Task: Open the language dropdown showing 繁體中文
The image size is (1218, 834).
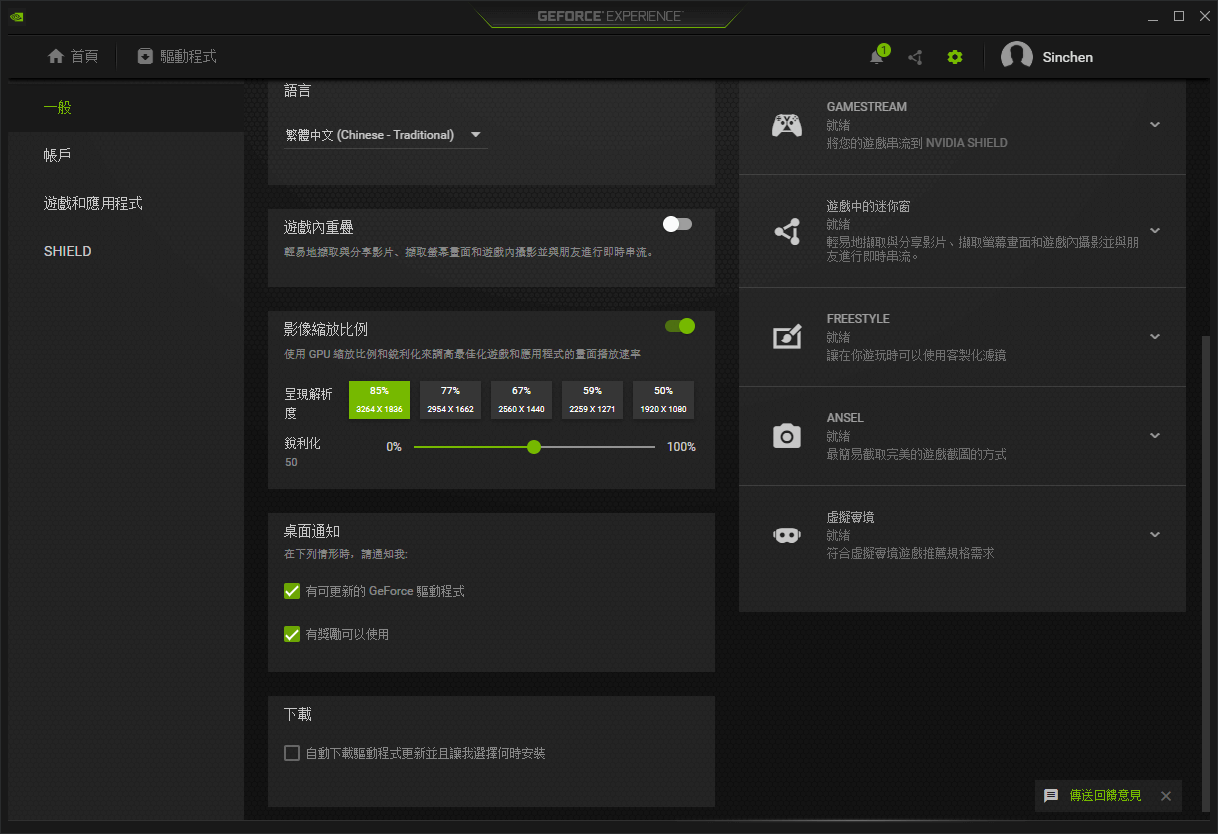Action: [385, 134]
